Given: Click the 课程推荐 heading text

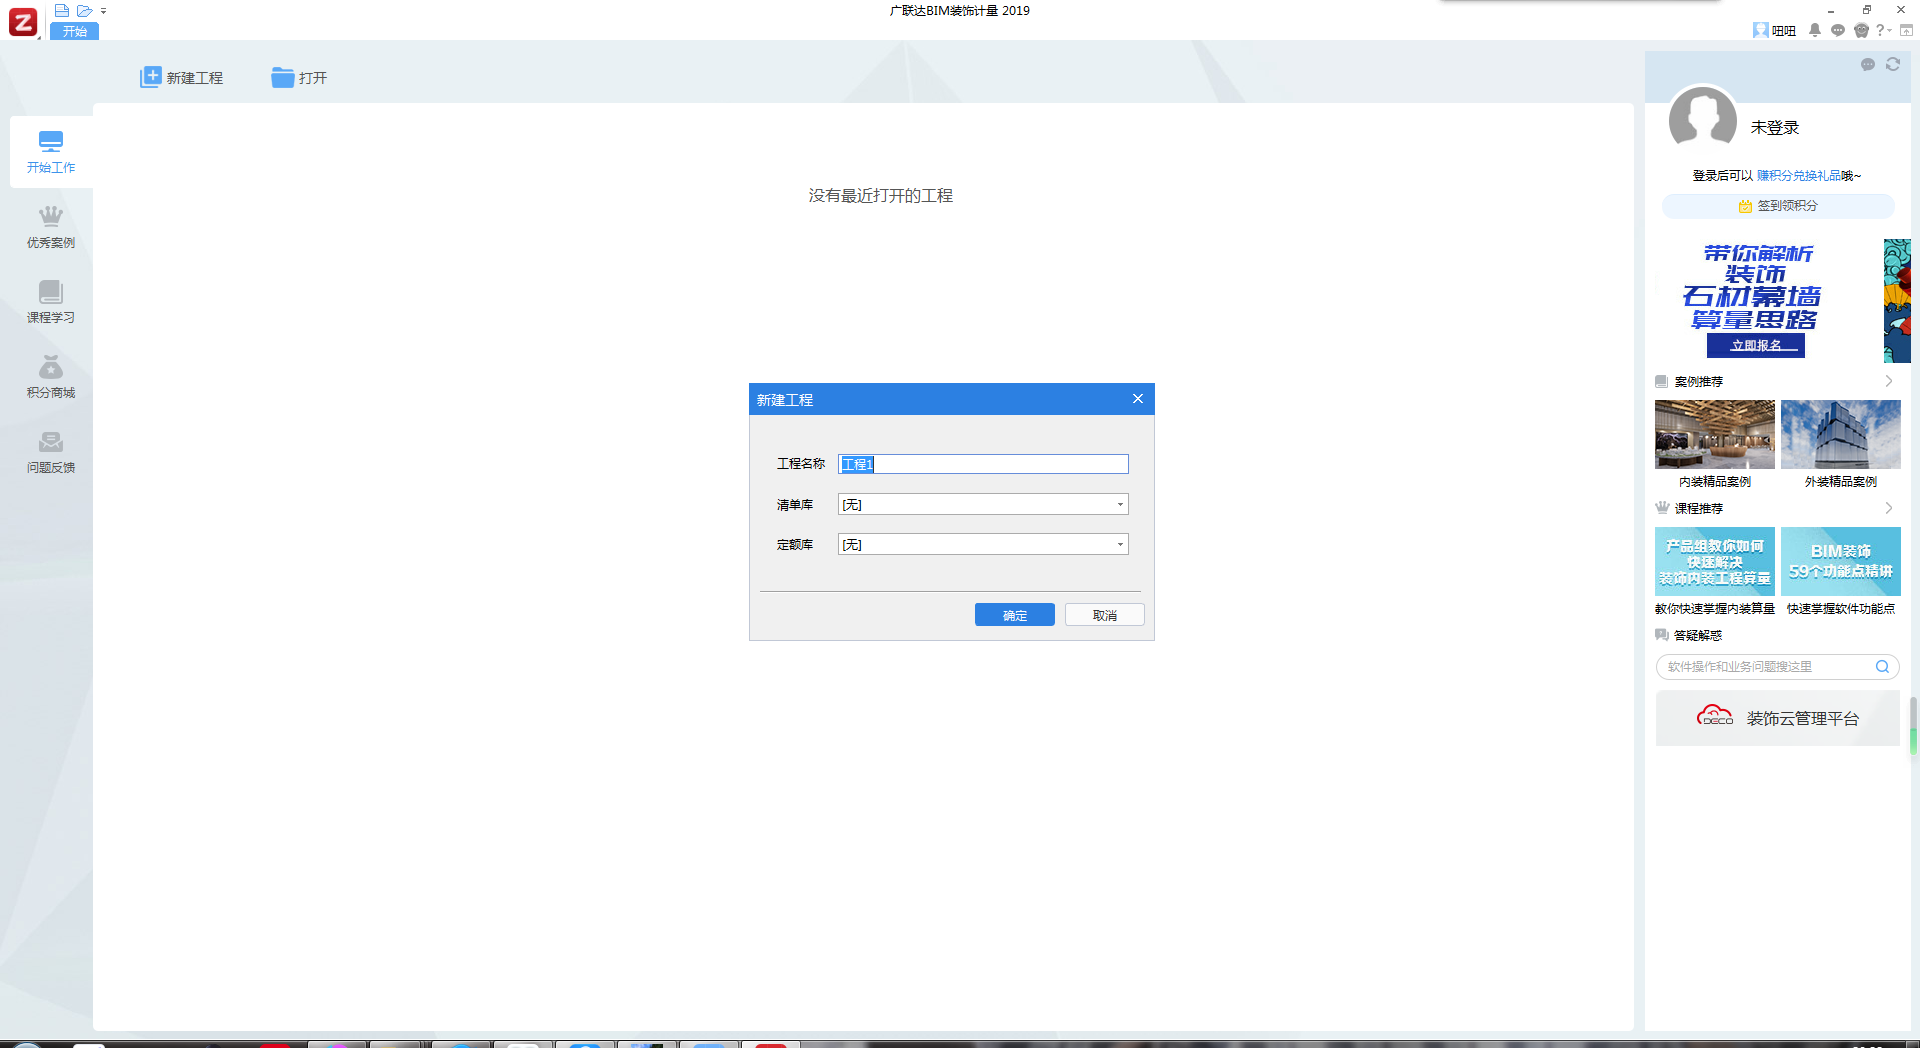Looking at the screenshot, I should (x=1699, y=509).
